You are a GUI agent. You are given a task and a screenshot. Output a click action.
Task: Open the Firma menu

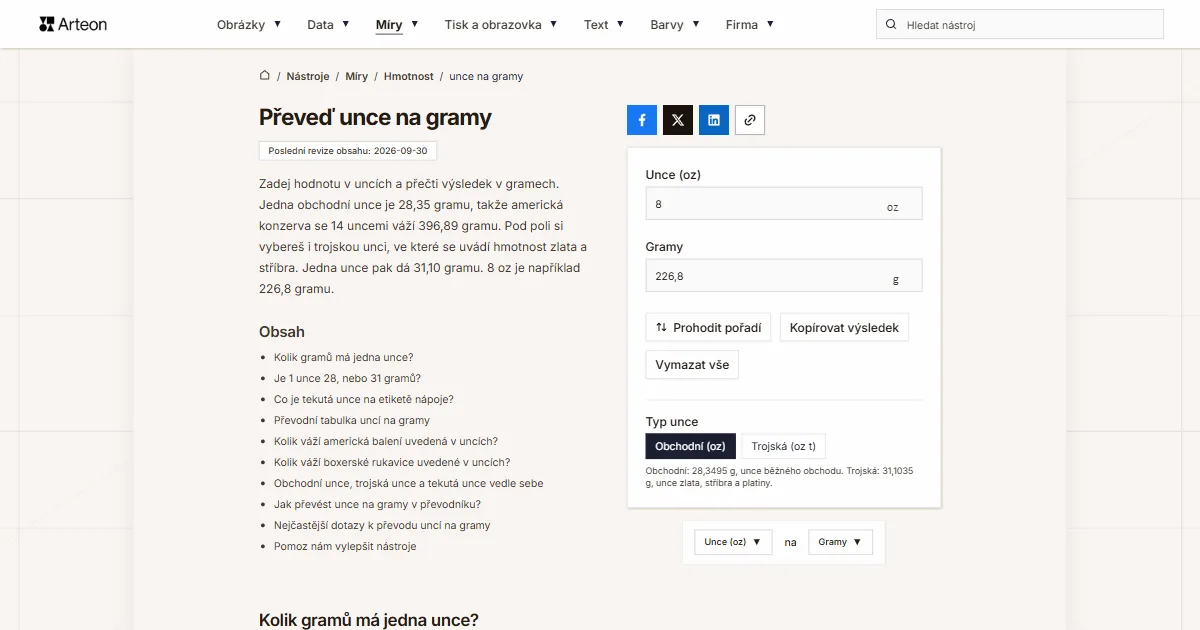click(x=750, y=25)
